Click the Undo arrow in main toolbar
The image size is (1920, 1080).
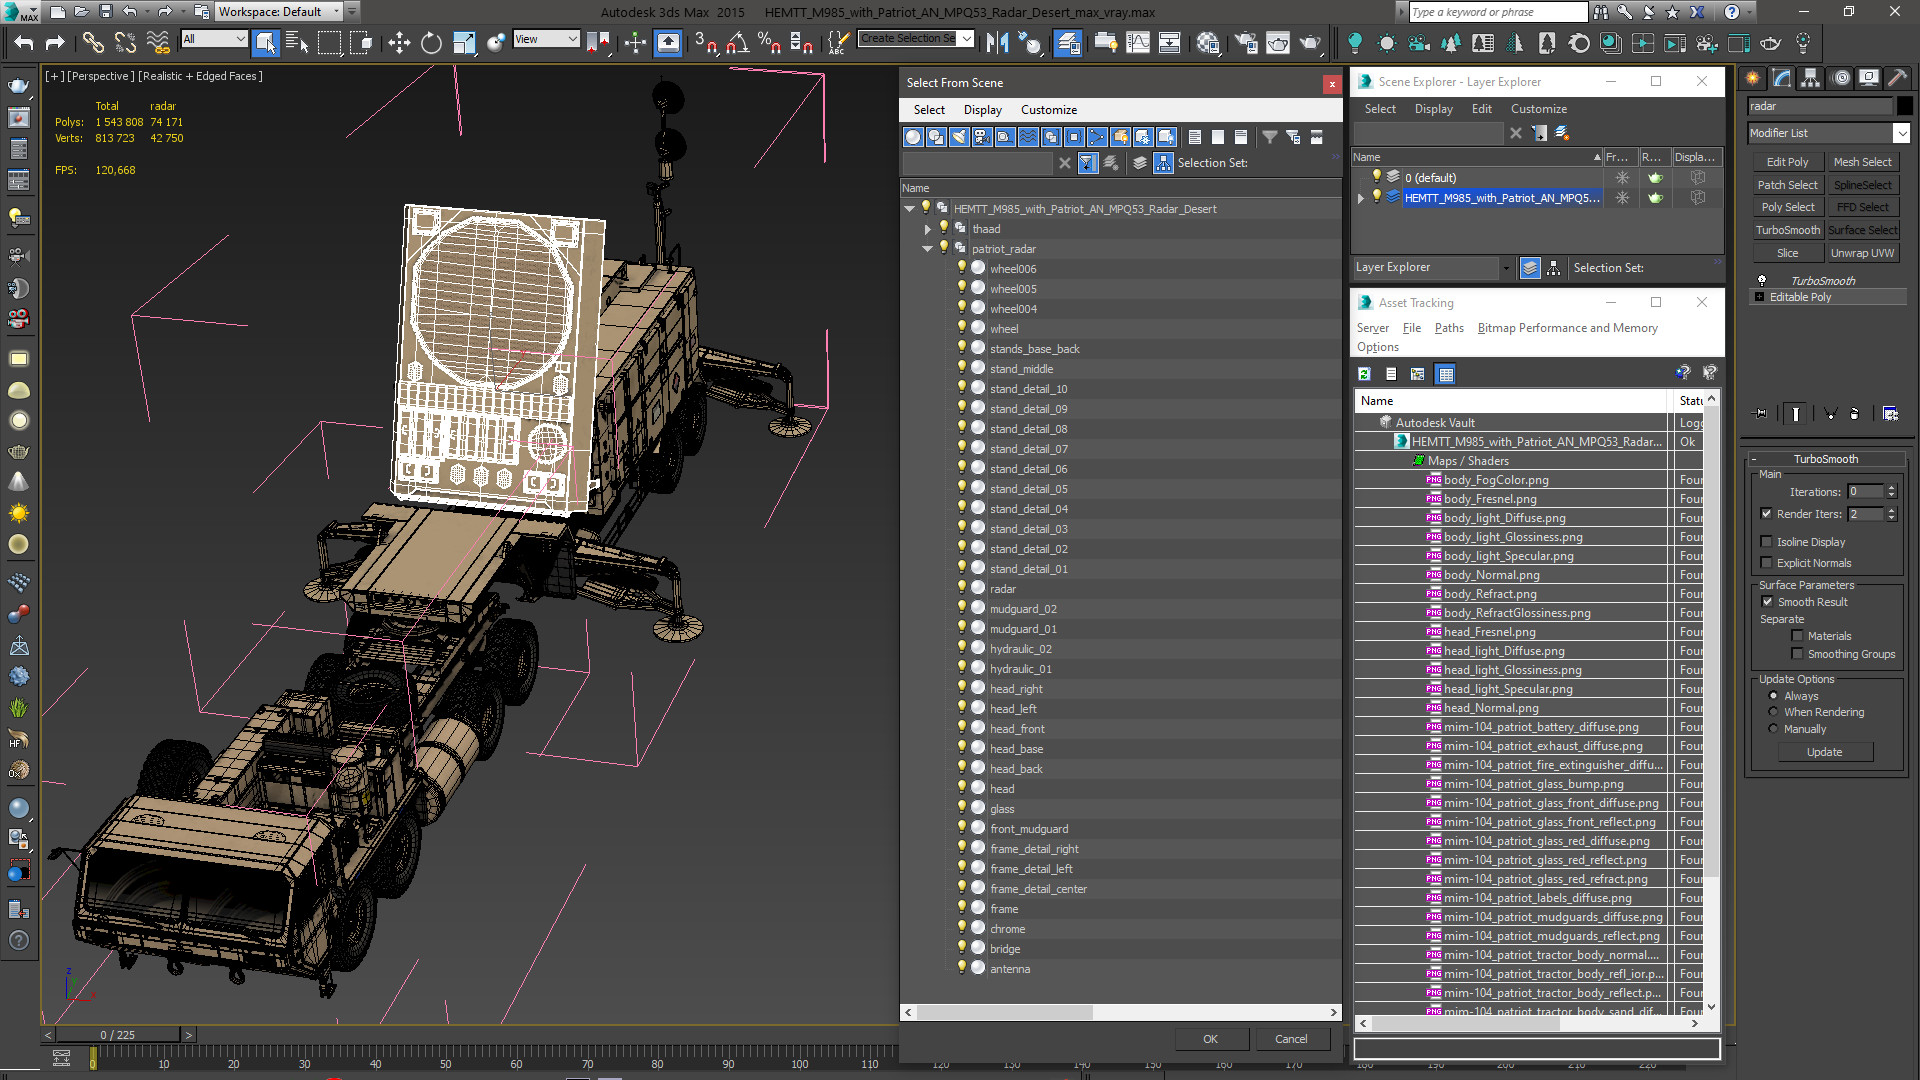pyautogui.click(x=23, y=42)
